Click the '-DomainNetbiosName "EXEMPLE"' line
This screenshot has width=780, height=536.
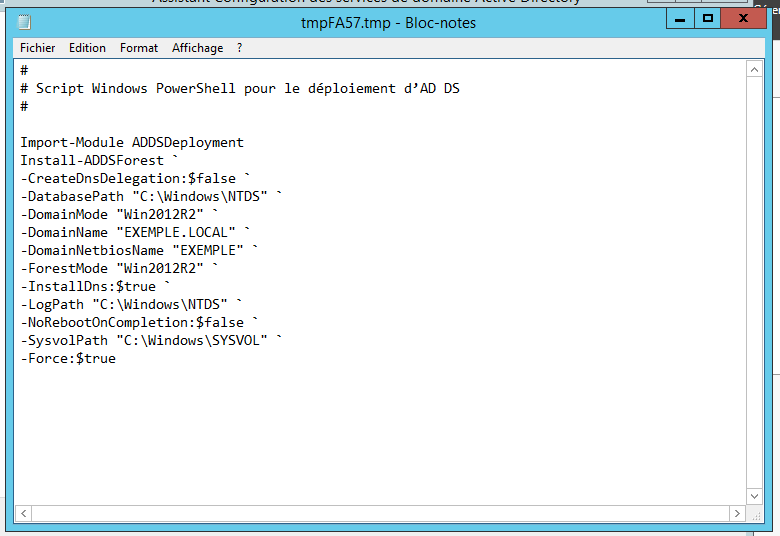tap(139, 250)
